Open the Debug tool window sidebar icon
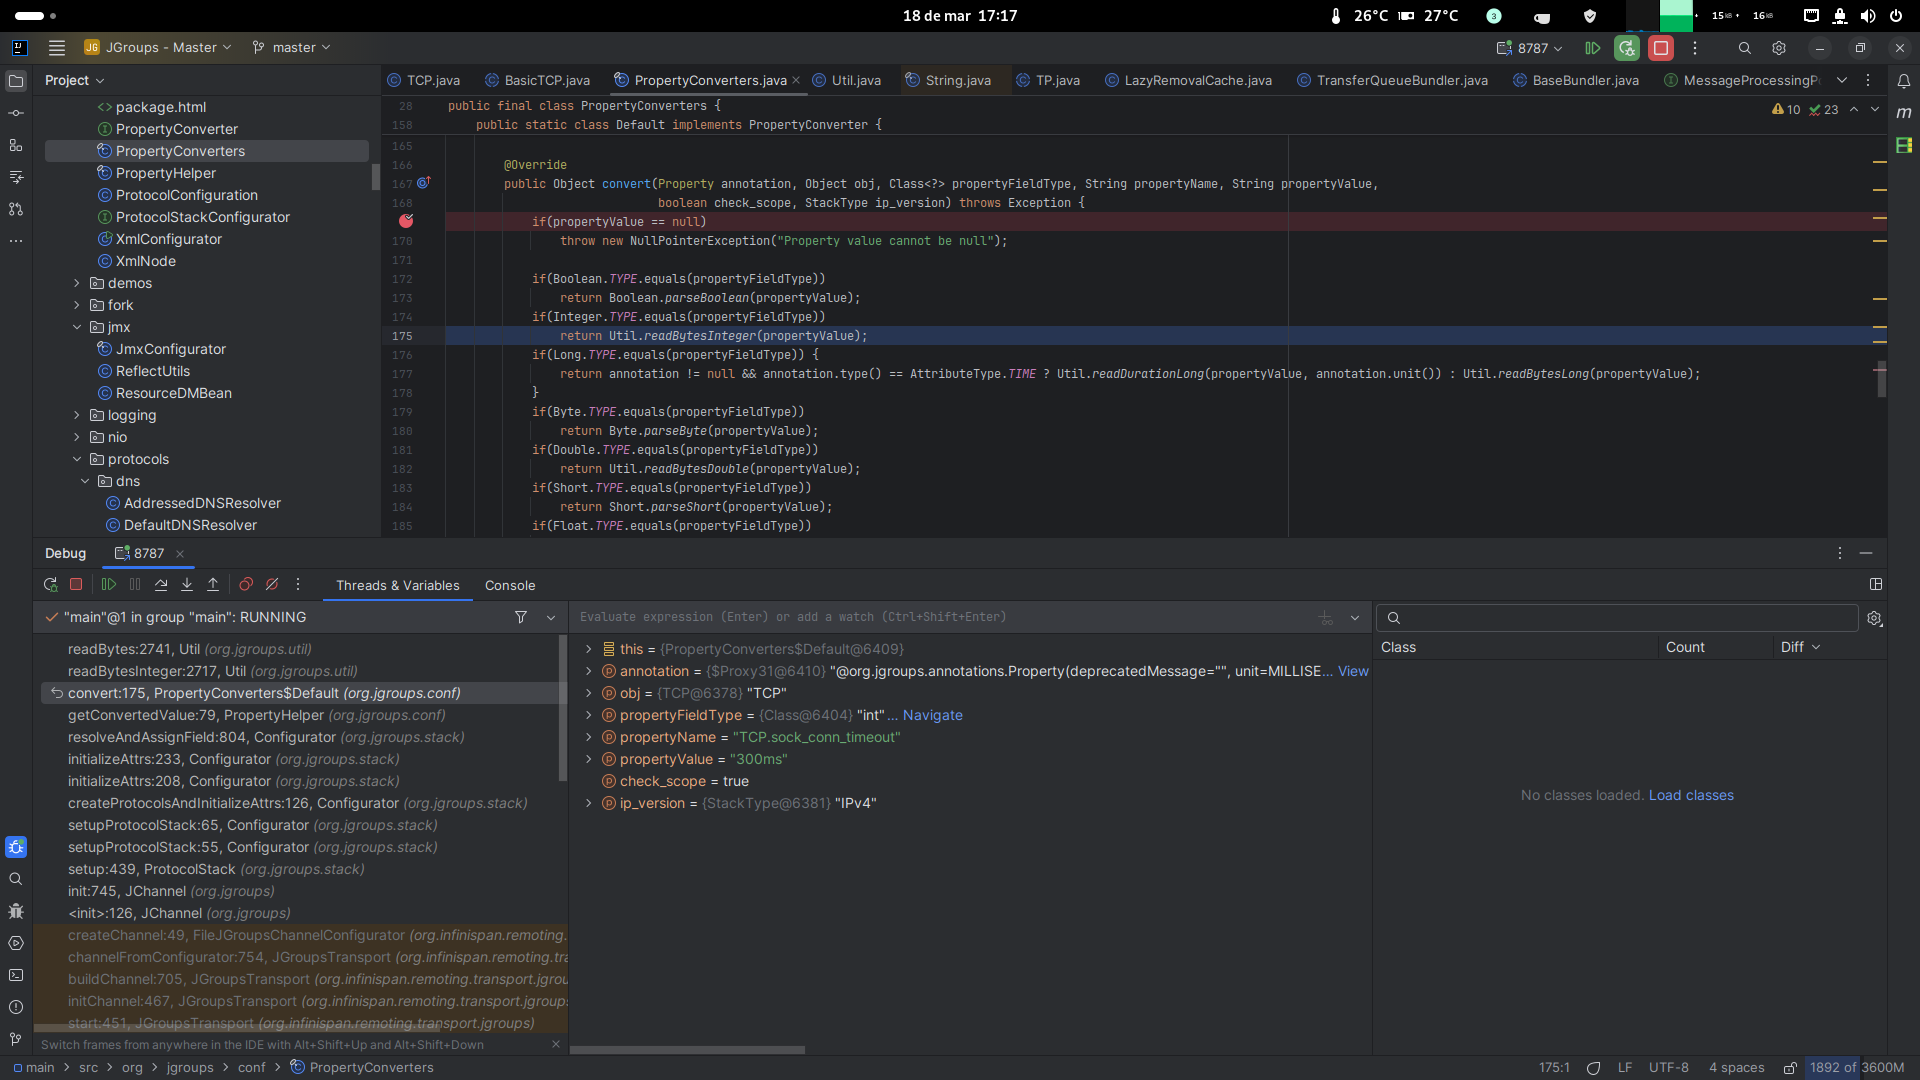1920x1080 pixels. (x=16, y=847)
